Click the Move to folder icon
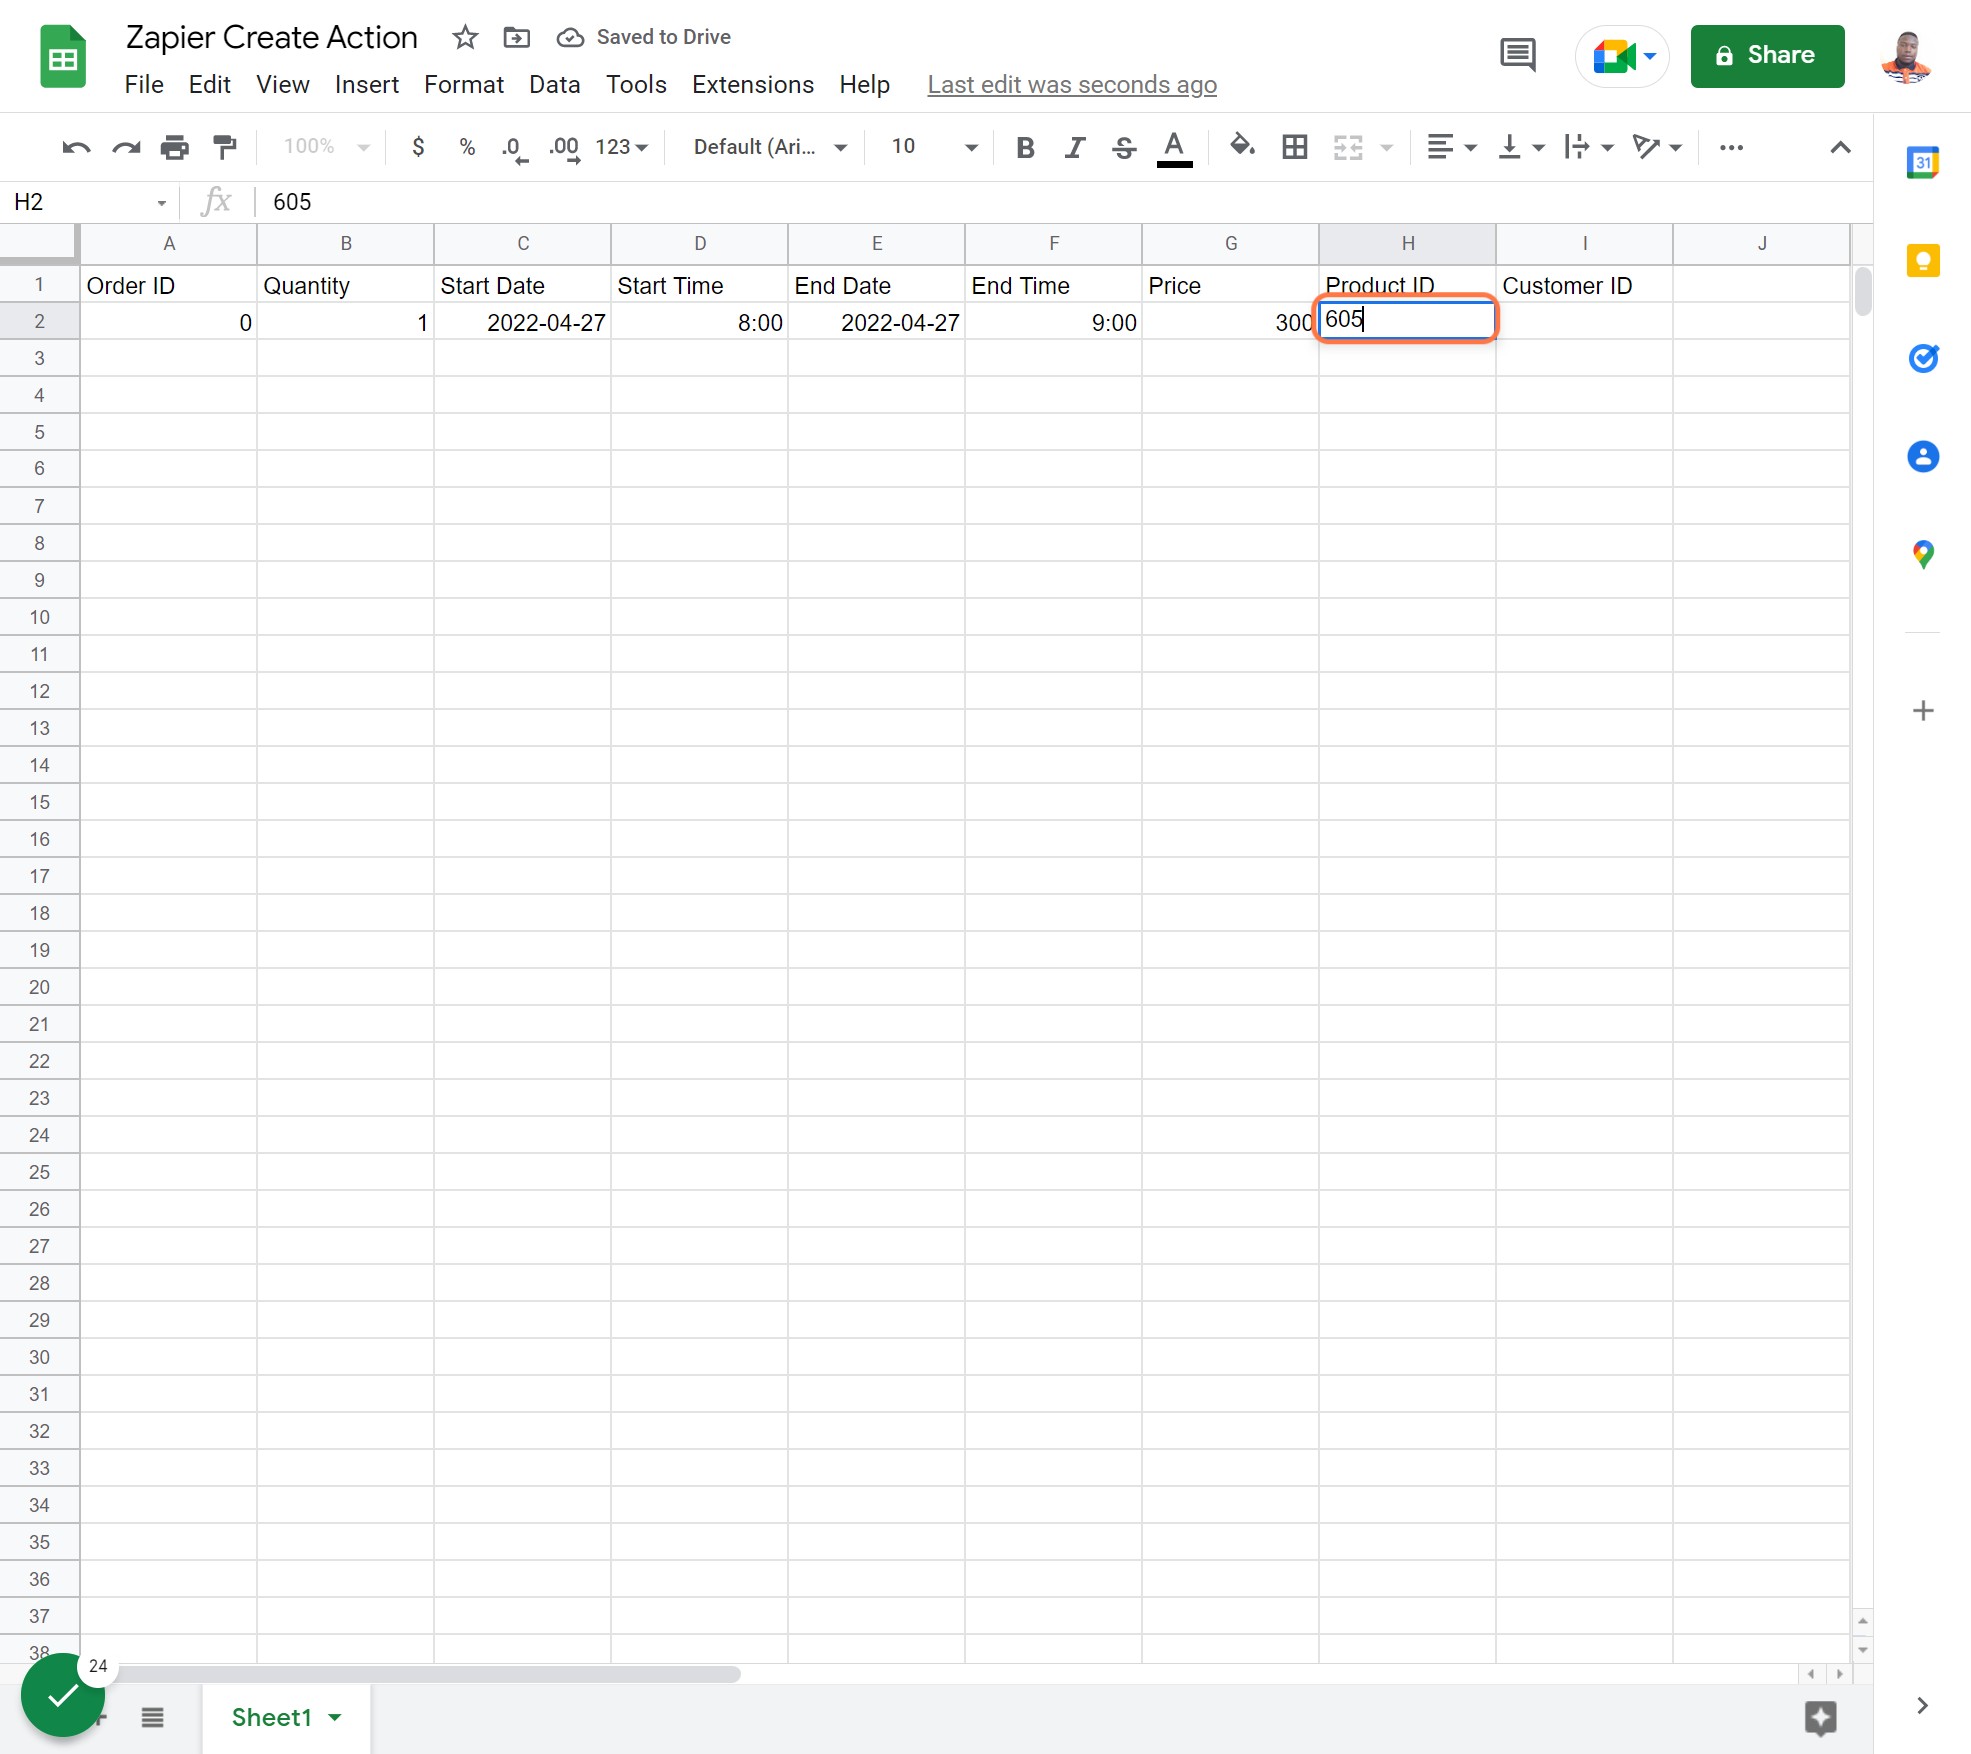Image resolution: width=1971 pixels, height=1754 pixels. pyautogui.click(x=516, y=38)
